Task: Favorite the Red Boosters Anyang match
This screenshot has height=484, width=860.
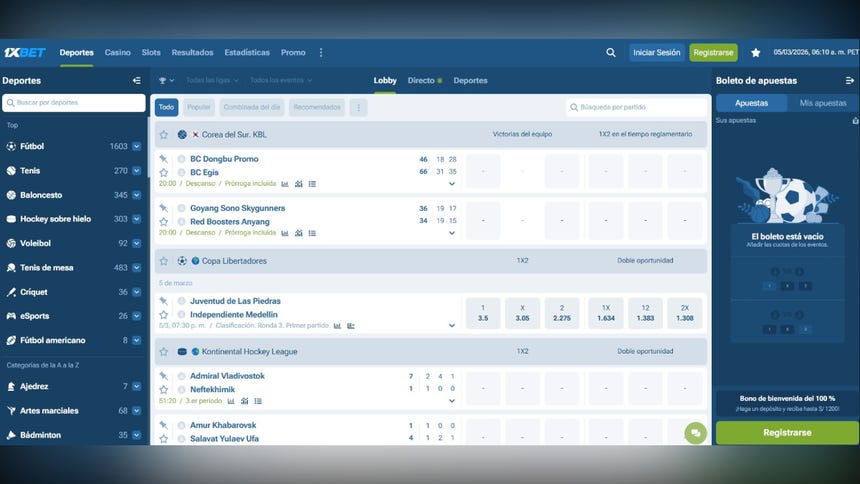Action: point(163,222)
